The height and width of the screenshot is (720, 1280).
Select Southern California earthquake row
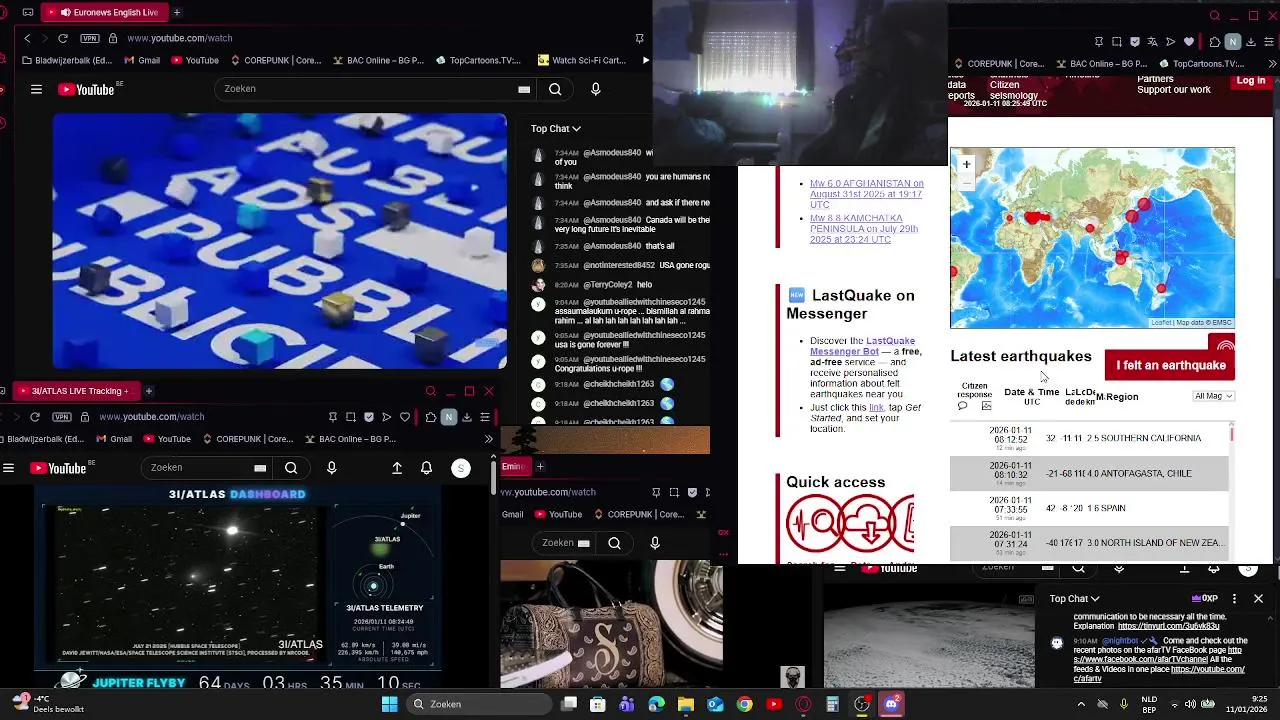coord(1089,438)
